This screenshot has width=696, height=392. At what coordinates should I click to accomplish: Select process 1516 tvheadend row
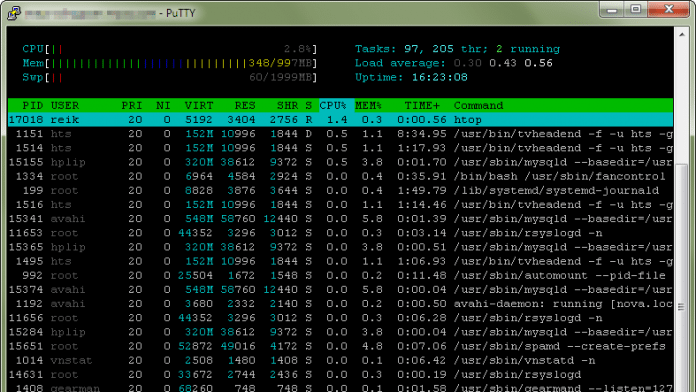click(x=340, y=205)
